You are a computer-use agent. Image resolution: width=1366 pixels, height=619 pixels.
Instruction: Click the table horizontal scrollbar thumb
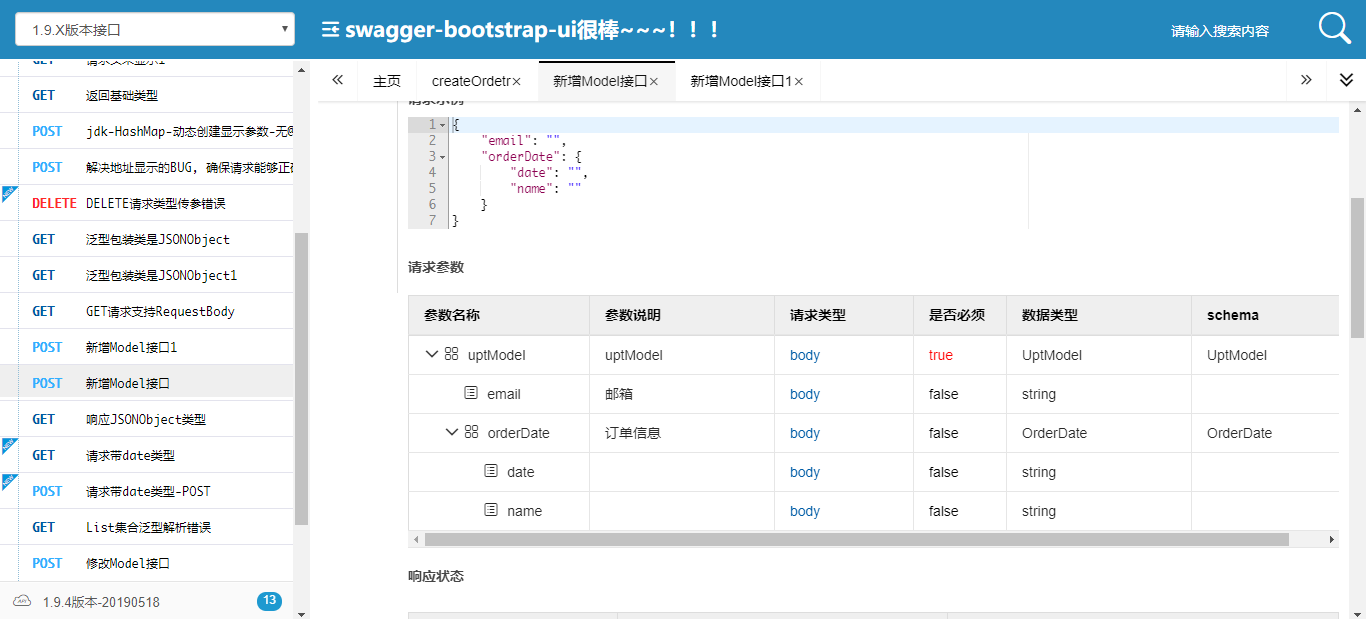857,539
